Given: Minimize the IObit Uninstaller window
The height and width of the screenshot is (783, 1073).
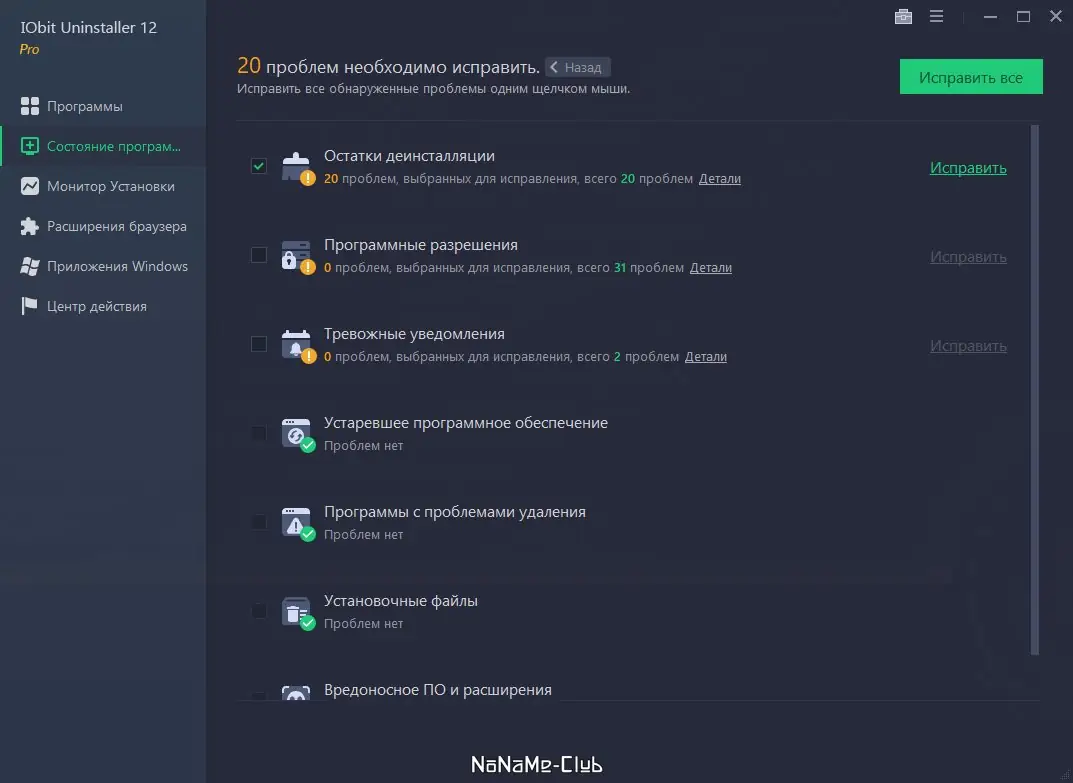Looking at the screenshot, I should tap(990, 16).
